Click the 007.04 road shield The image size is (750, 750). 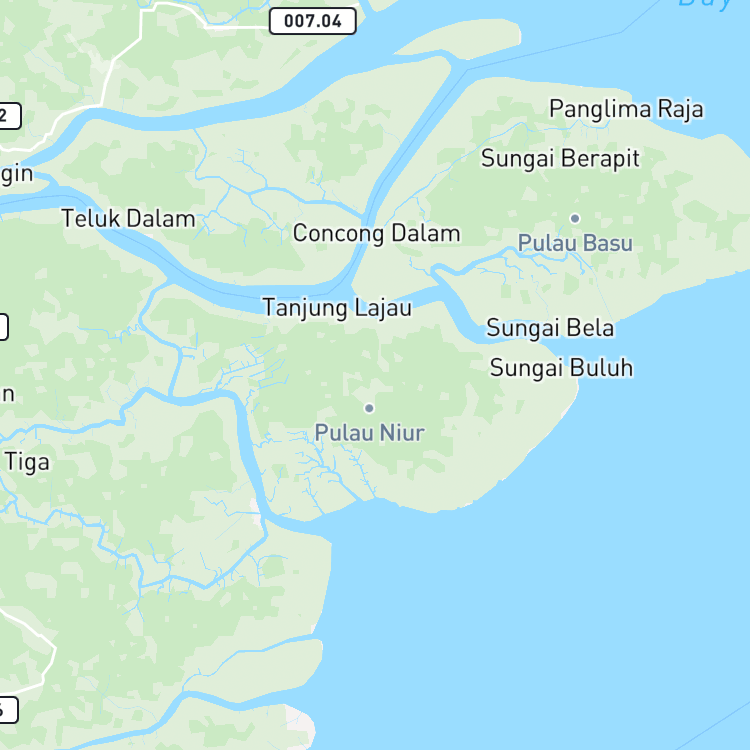pos(313,21)
